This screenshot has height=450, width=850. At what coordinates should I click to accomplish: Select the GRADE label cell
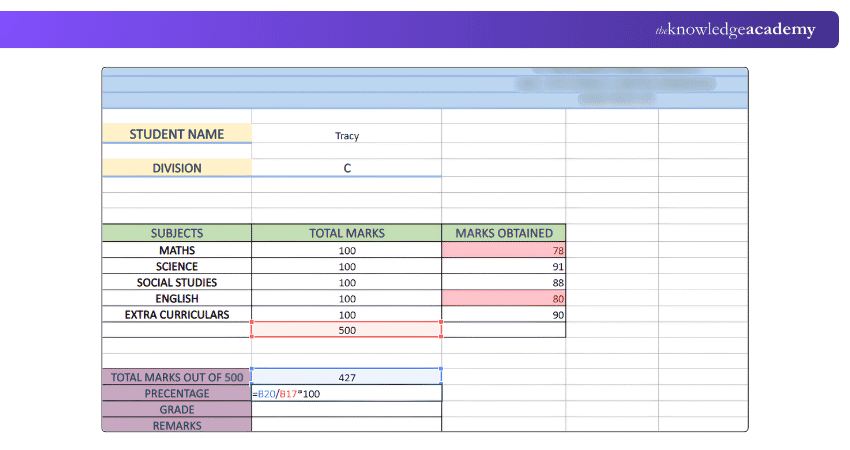[177, 409]
